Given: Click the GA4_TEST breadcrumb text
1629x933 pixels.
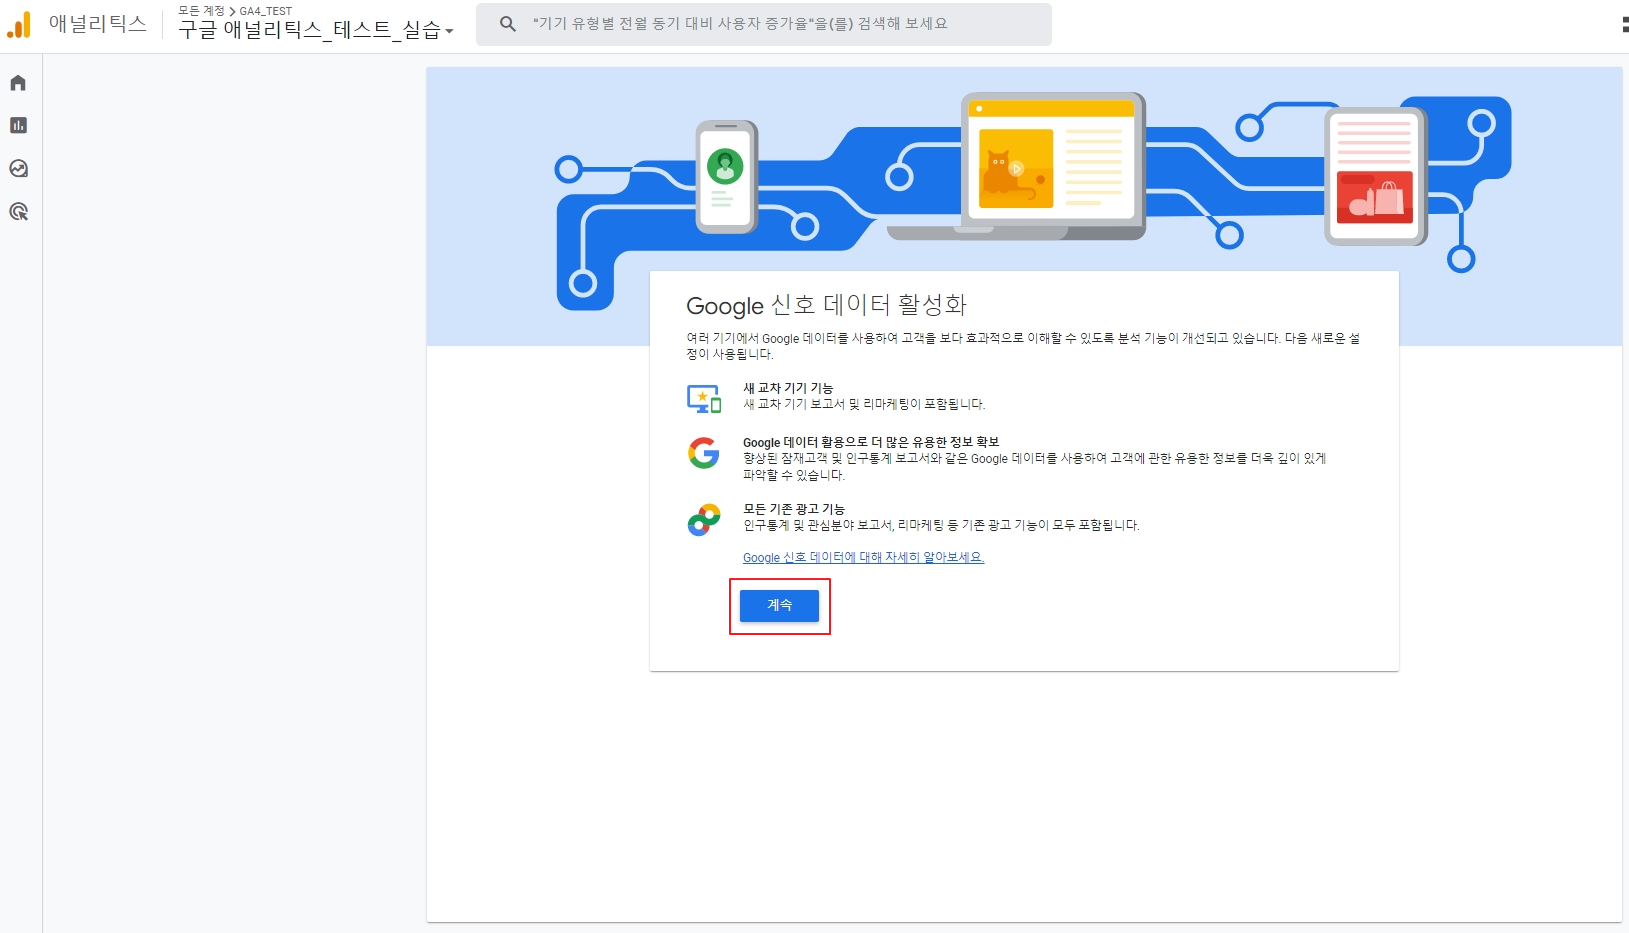Looking at the screenshot, I should [266, 11].
